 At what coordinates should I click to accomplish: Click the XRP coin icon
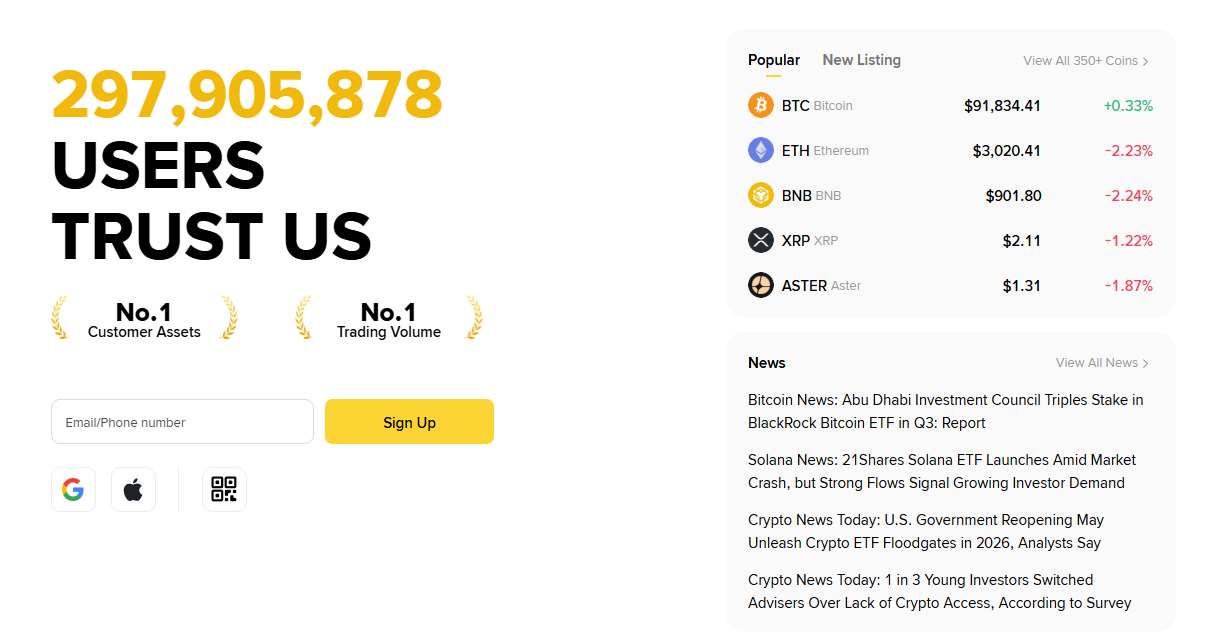(x=761, y=240)
